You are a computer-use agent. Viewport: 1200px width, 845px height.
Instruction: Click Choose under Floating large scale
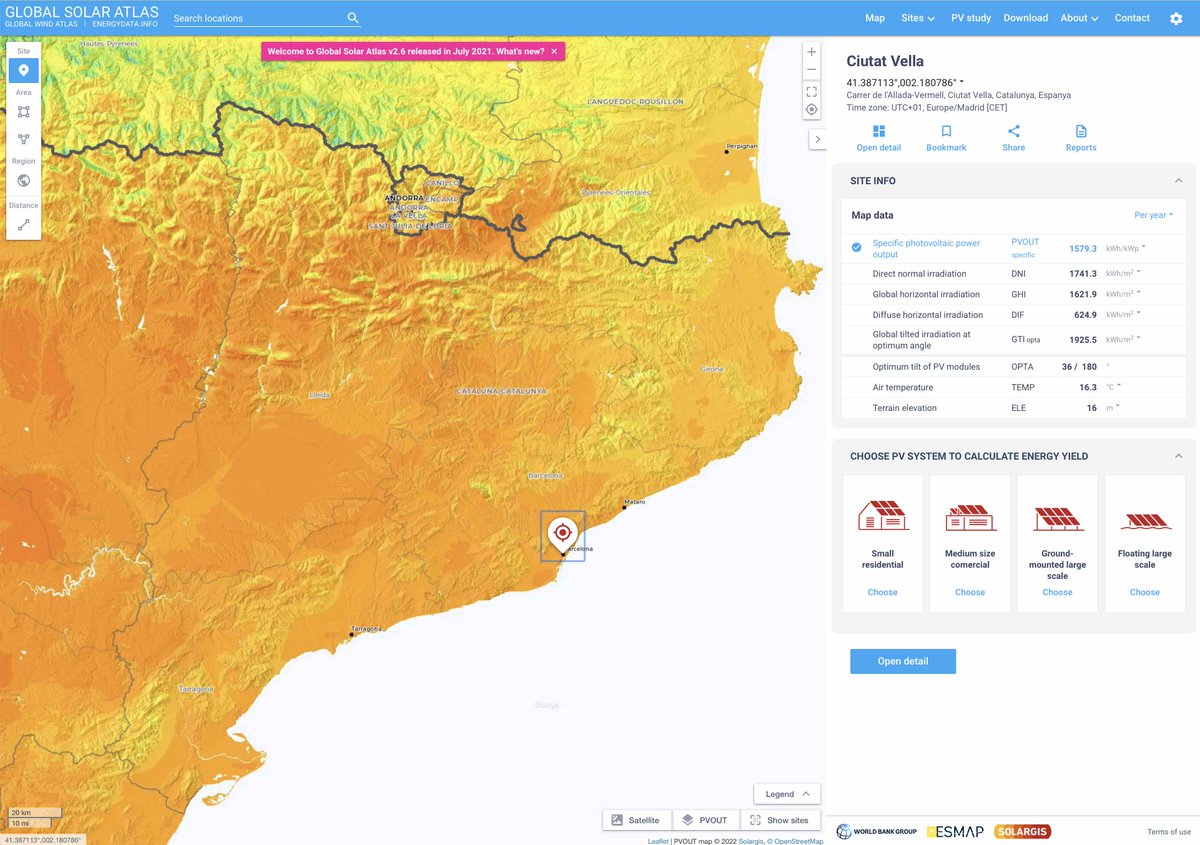[1145, 592]
